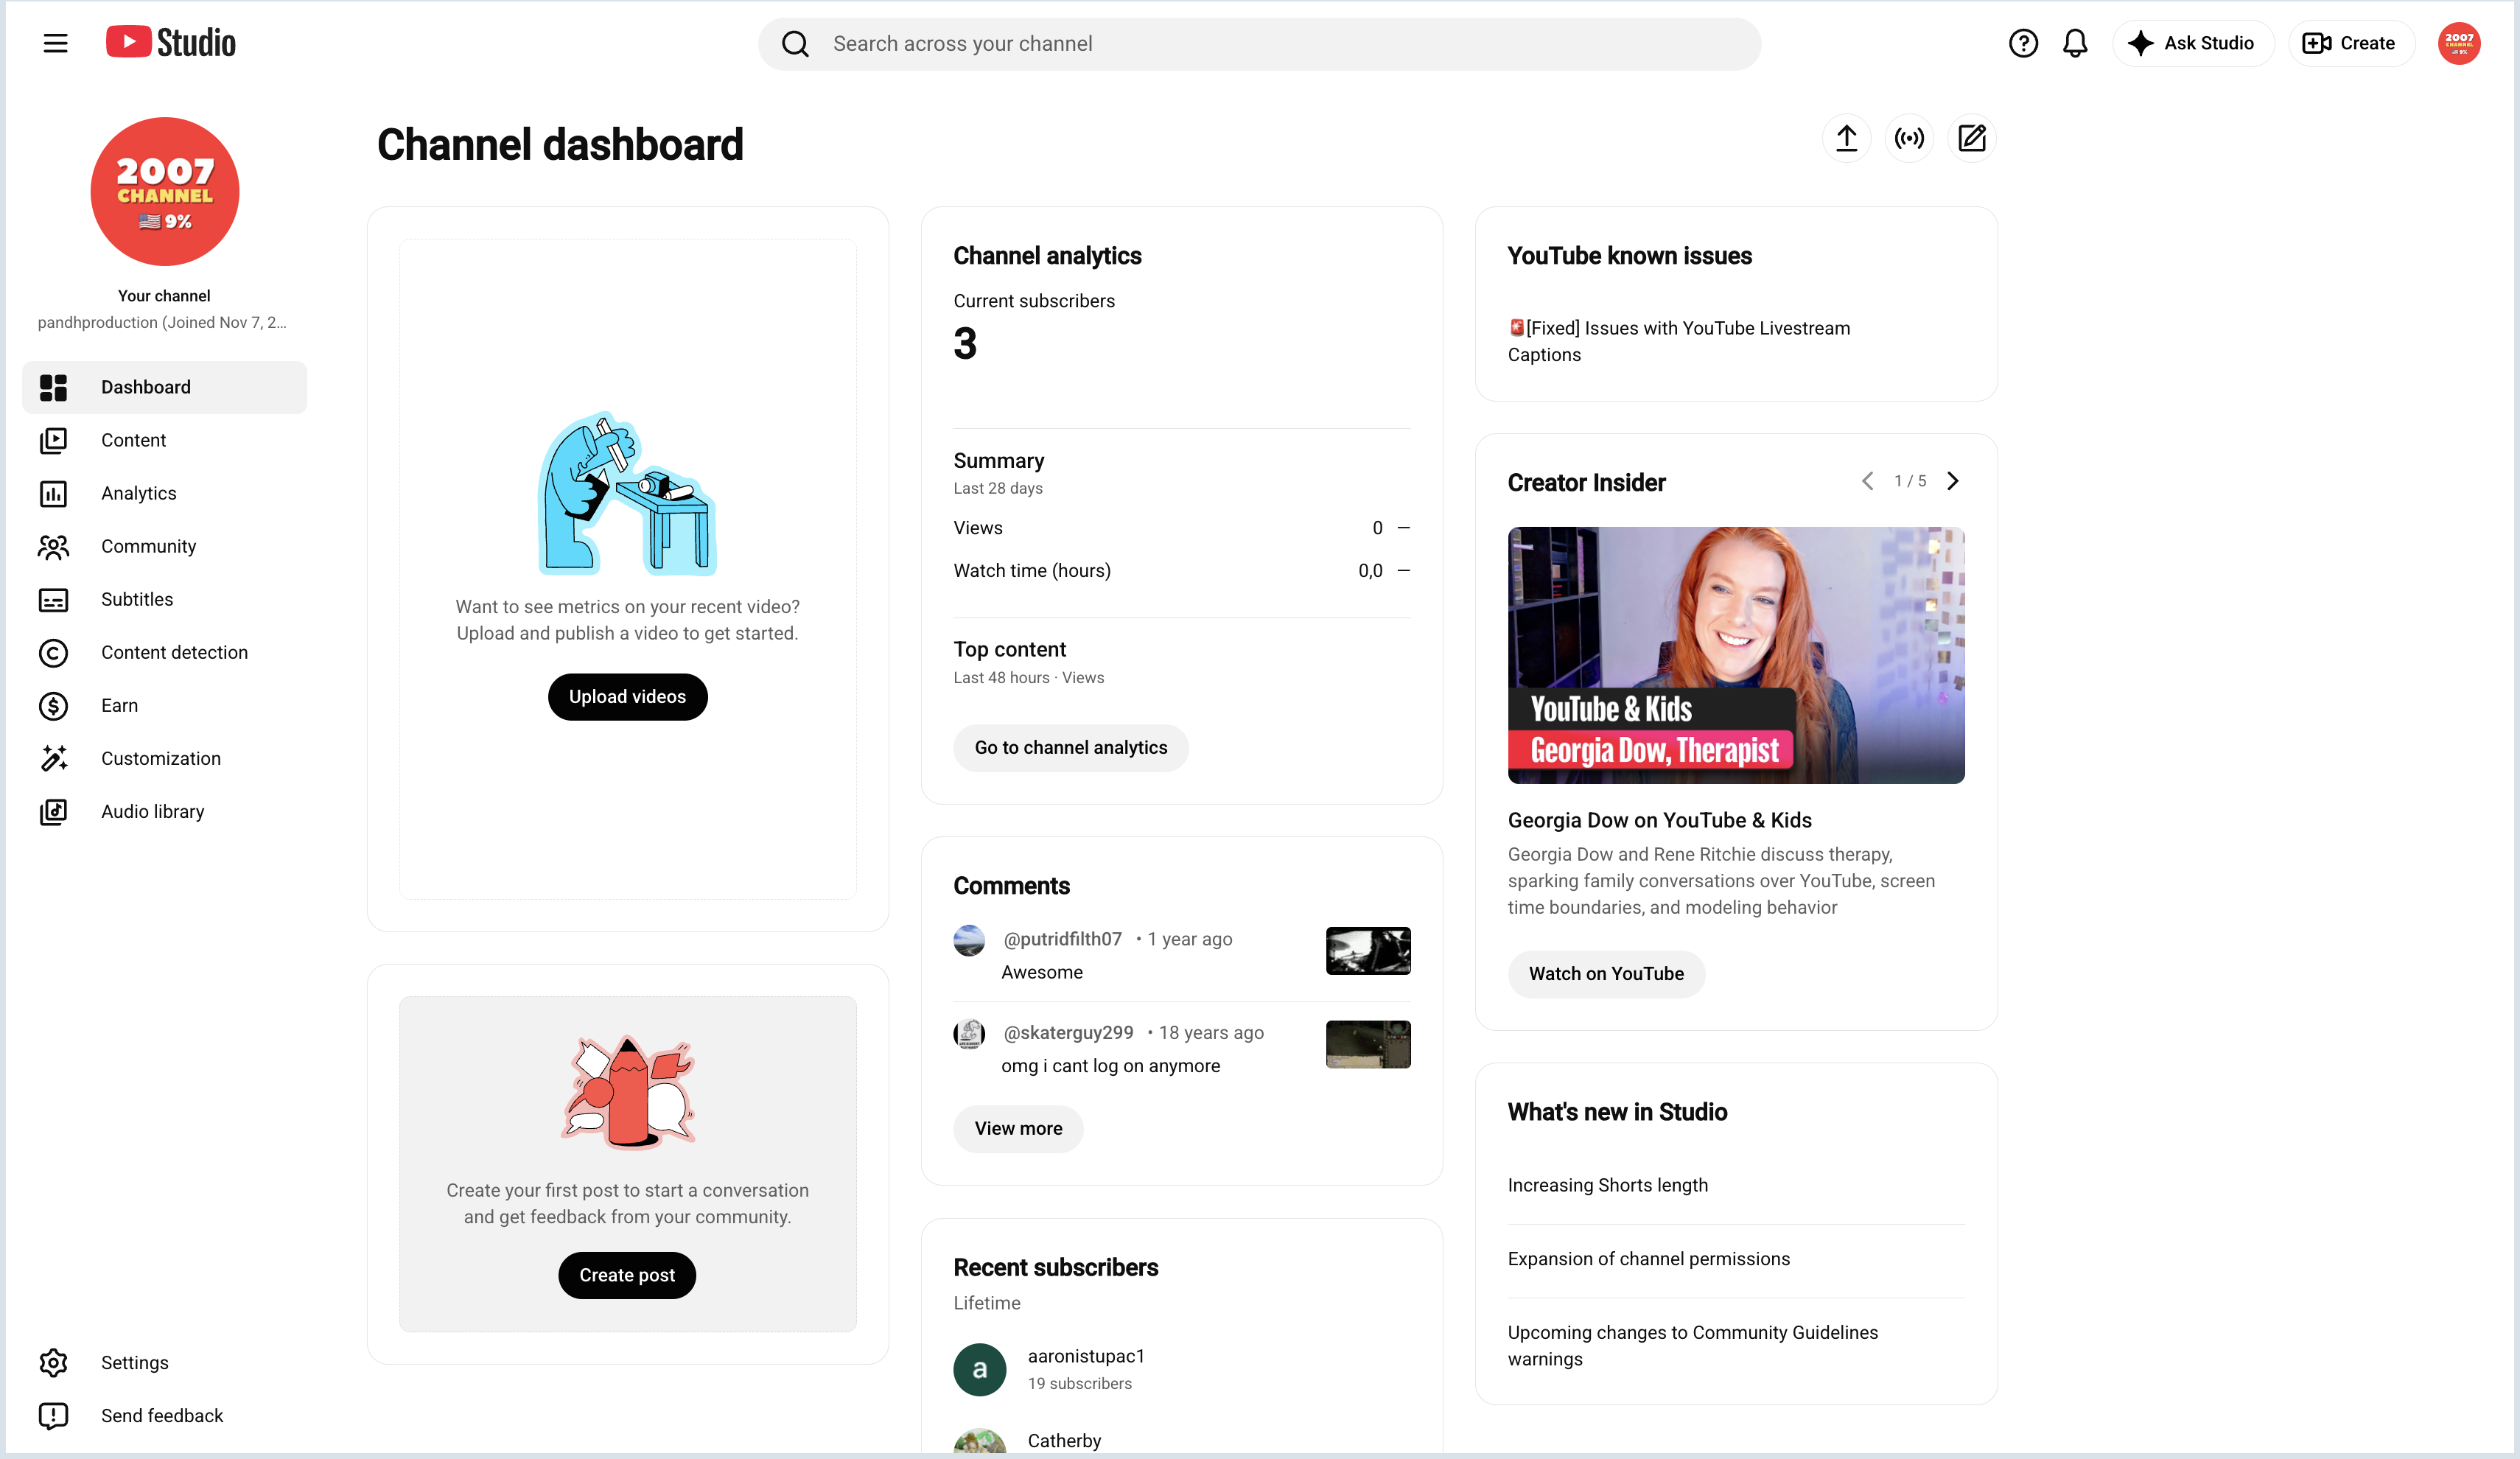Screen dimensions: 2520x1459
Task: Click the aaronistupac1 subscriber name
Action: tap(1086, 1356)
